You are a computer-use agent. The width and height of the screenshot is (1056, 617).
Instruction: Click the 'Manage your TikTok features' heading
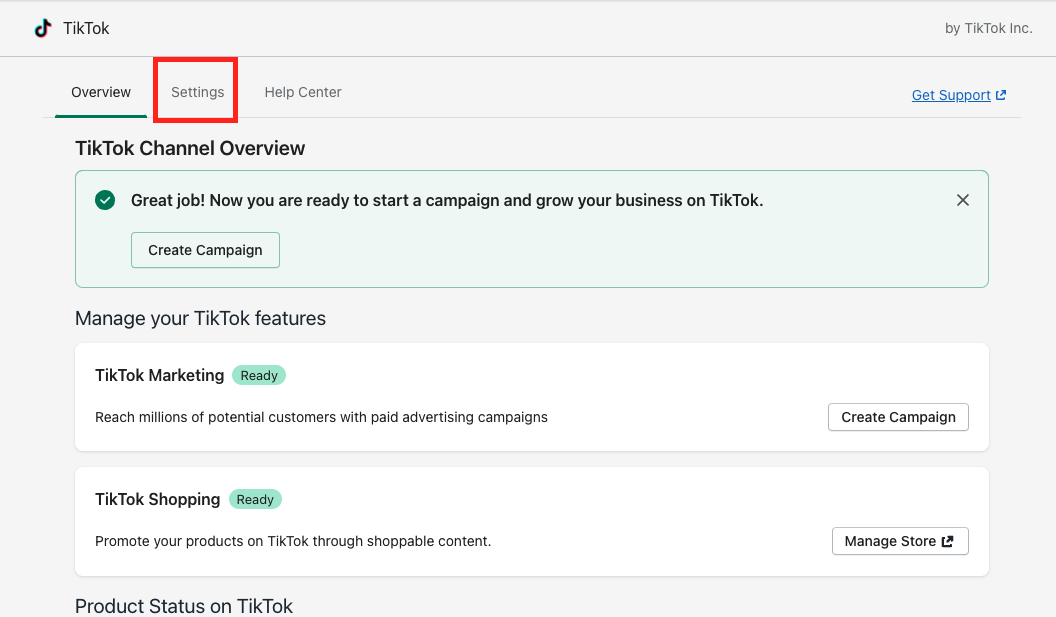(200, 318)
